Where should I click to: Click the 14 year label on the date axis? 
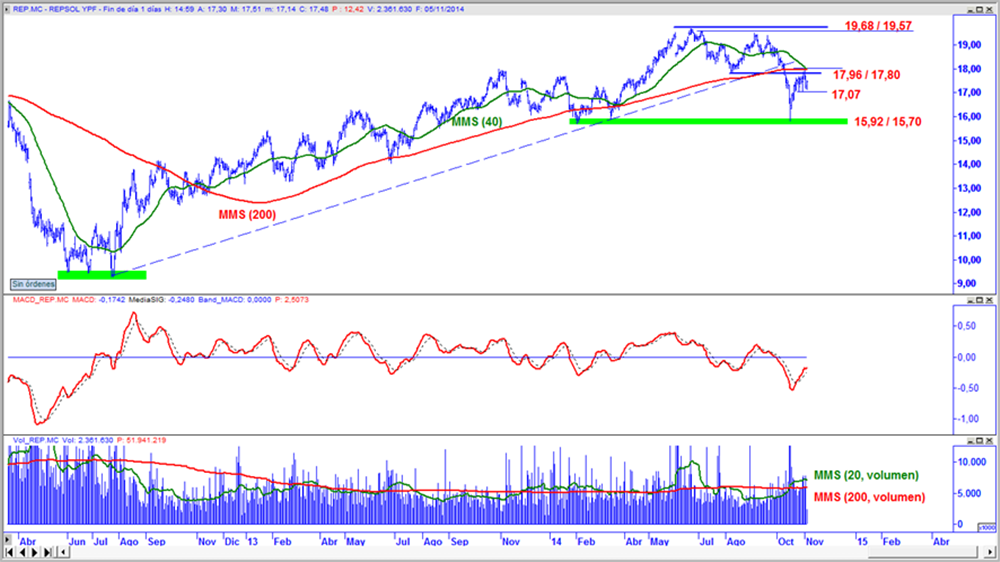click(556, 542)
